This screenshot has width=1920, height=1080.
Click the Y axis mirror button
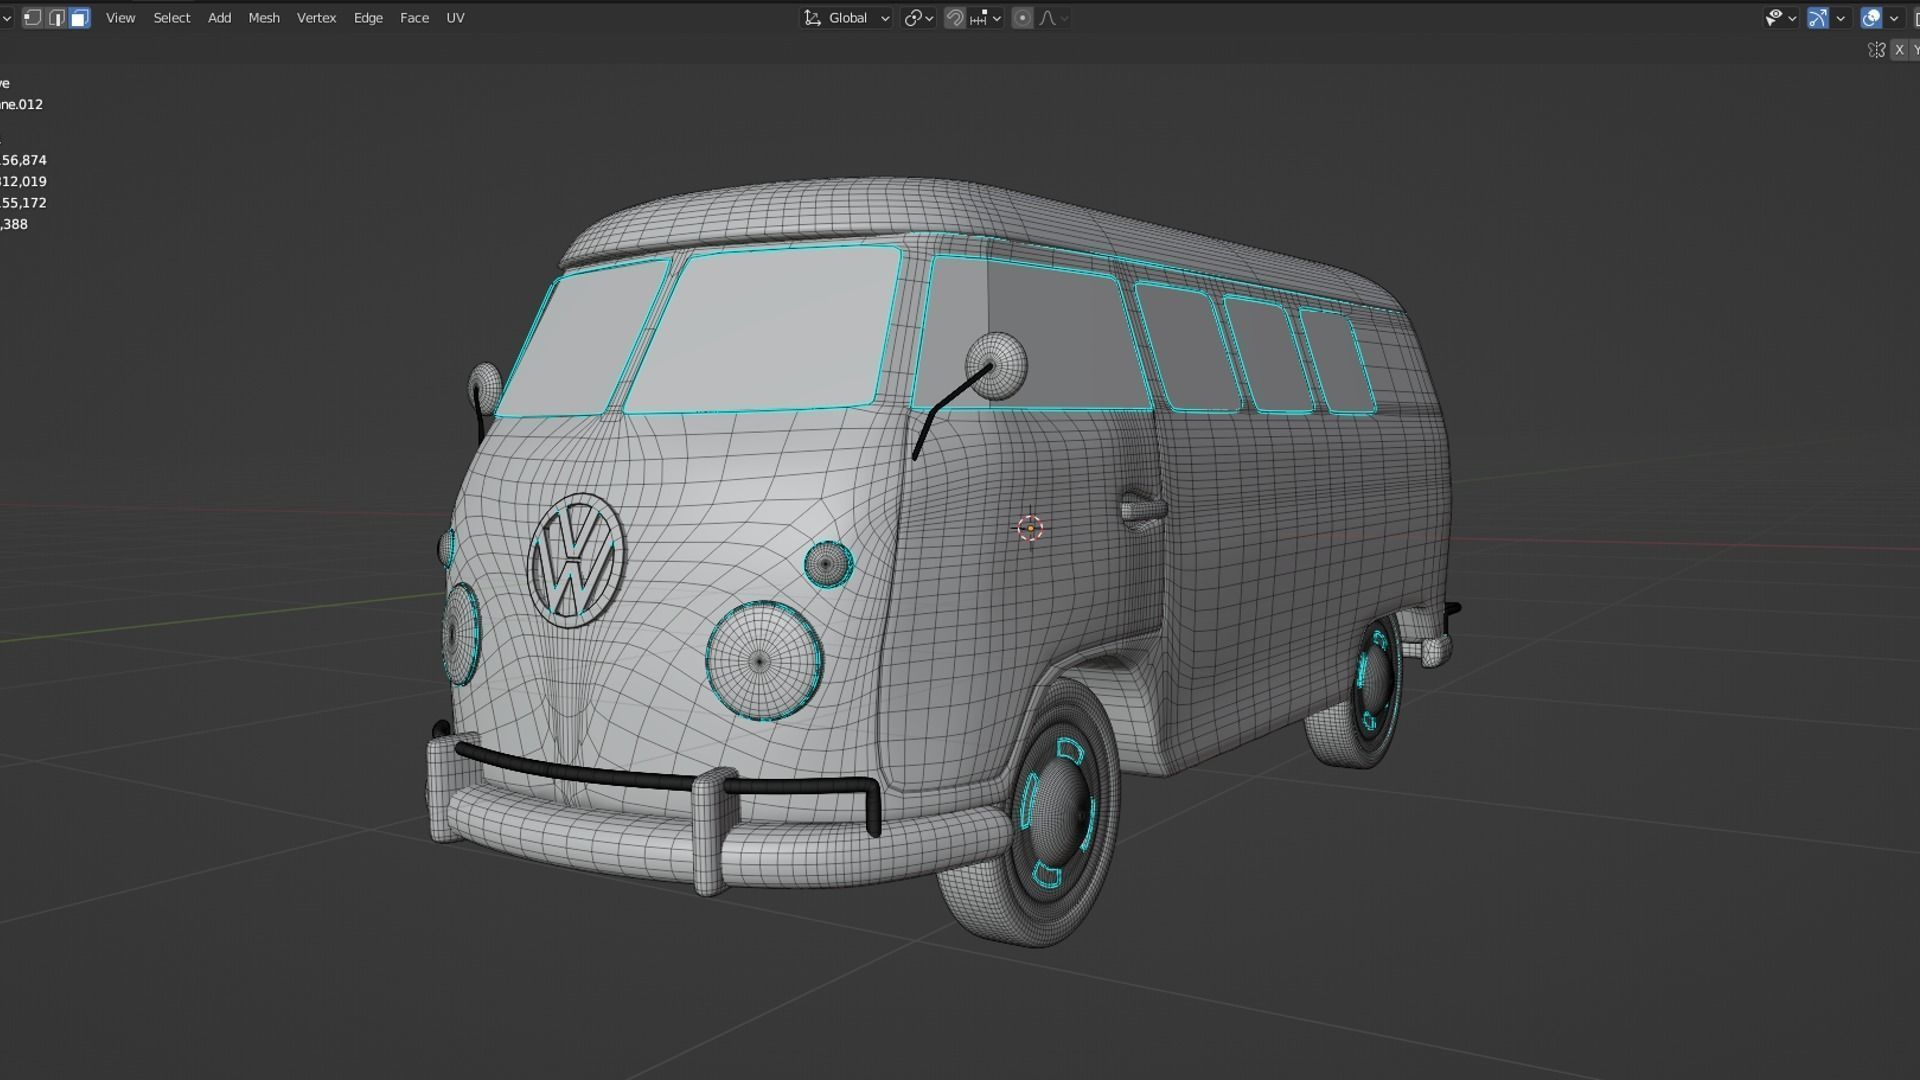pos(1916,50)
